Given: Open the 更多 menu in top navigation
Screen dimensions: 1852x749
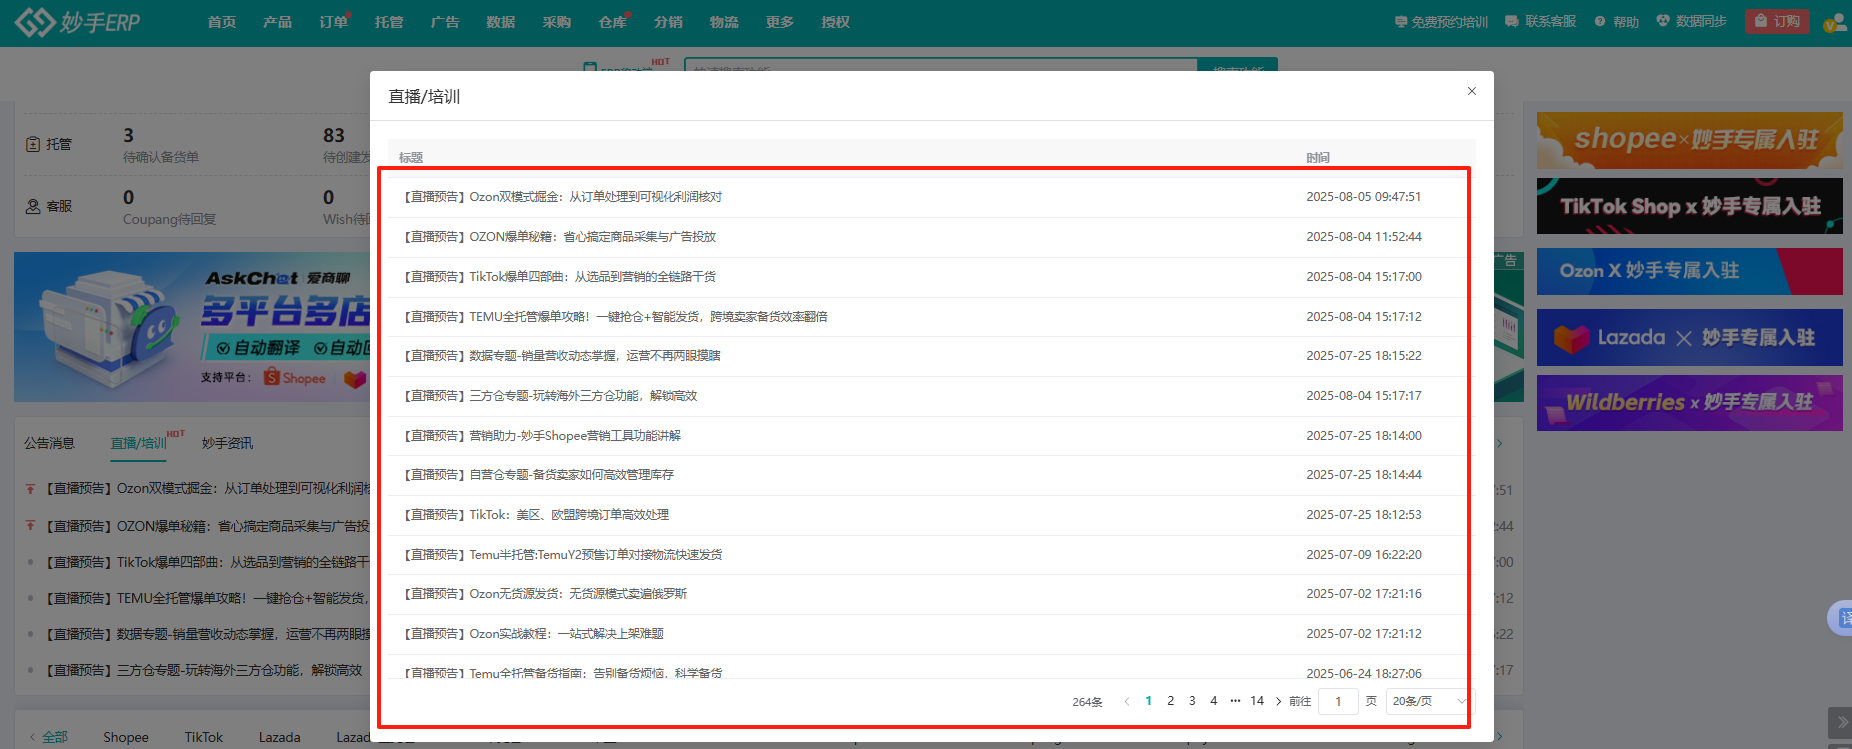Looking at the screenshot, I should [x=779, y=22].
